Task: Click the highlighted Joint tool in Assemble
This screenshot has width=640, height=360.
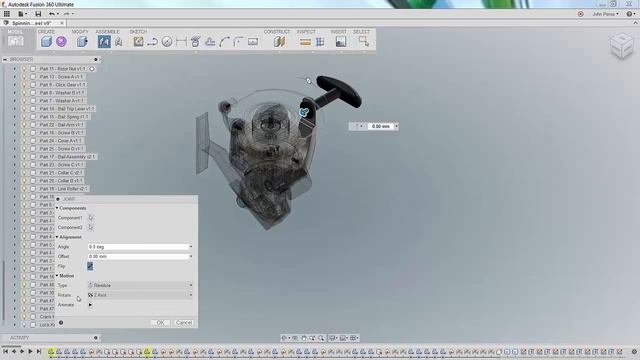Action: point(104,41)
